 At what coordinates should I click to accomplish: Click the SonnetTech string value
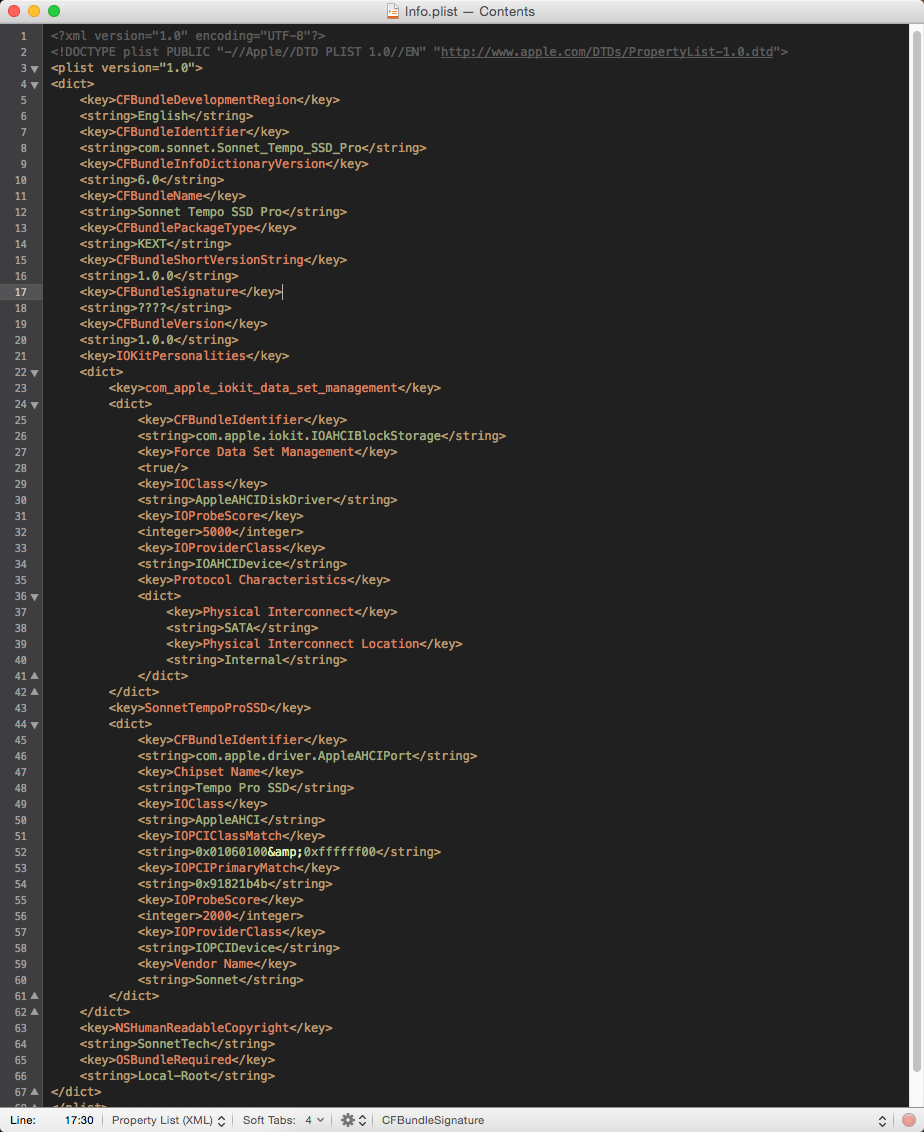(x=173, y=1044)
